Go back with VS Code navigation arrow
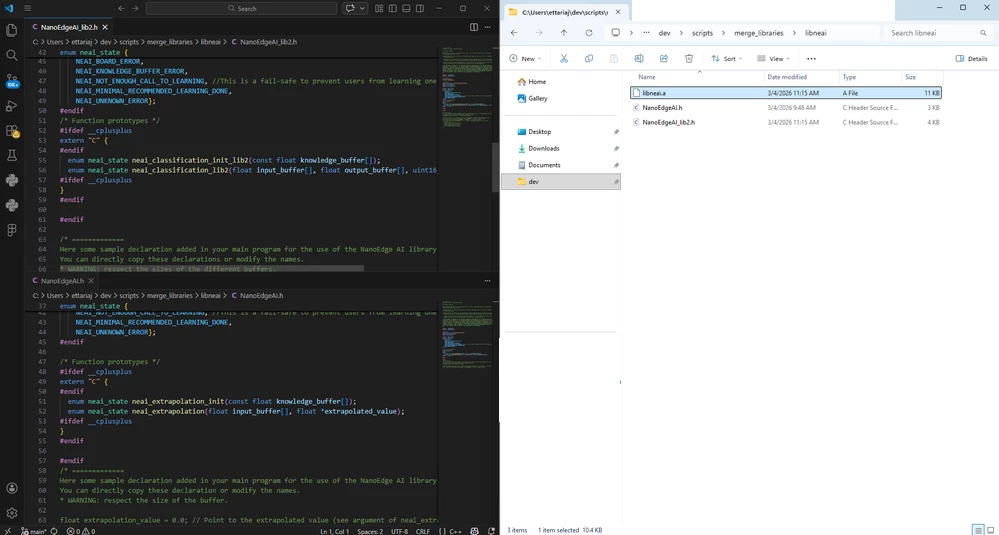Image resolution: width=999 pixels, height=535 pixels. coord(121,8)
